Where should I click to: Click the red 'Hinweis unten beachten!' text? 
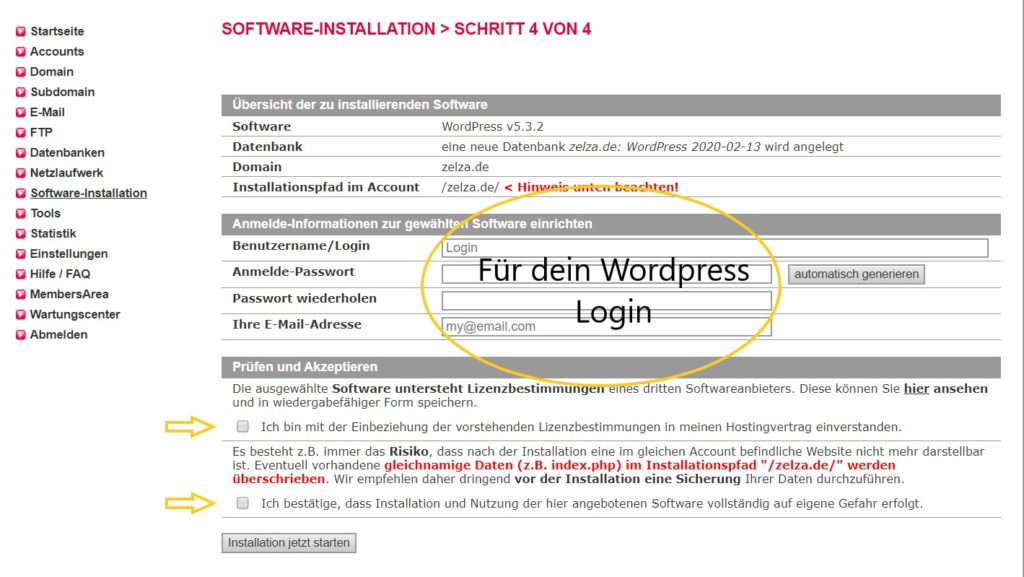(592, 187)
